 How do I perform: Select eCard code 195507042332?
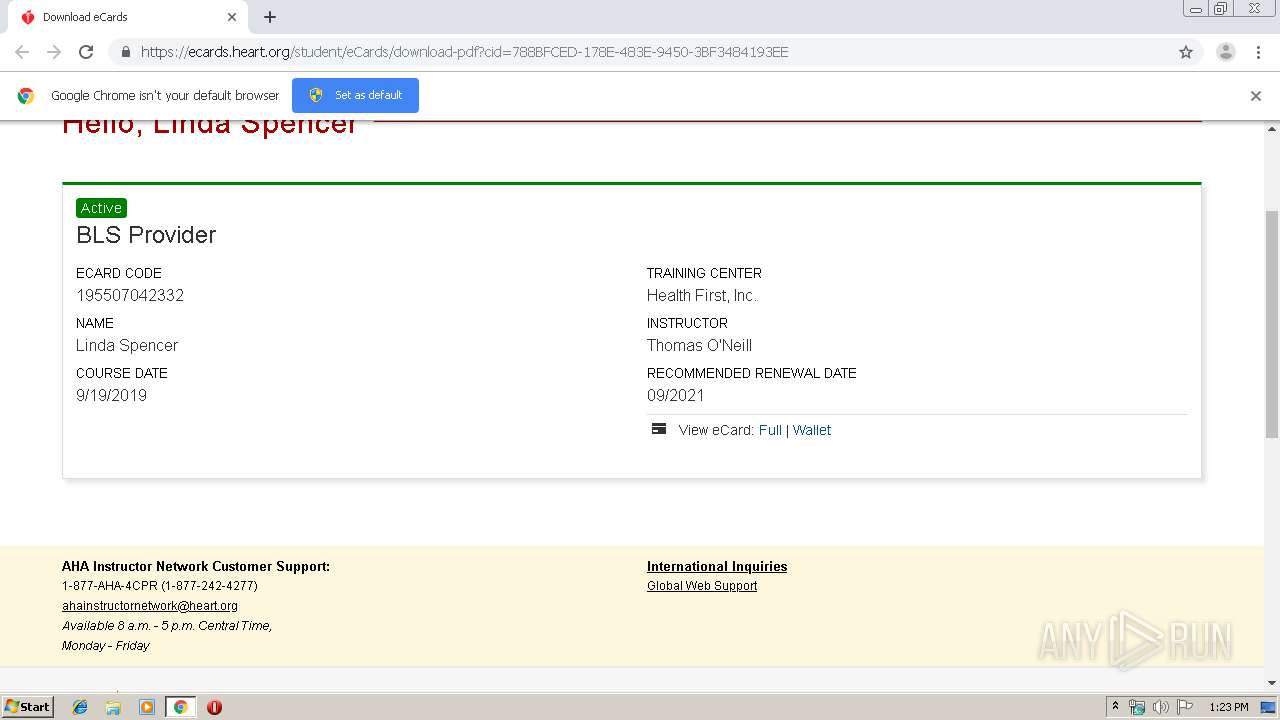[130, 295]
